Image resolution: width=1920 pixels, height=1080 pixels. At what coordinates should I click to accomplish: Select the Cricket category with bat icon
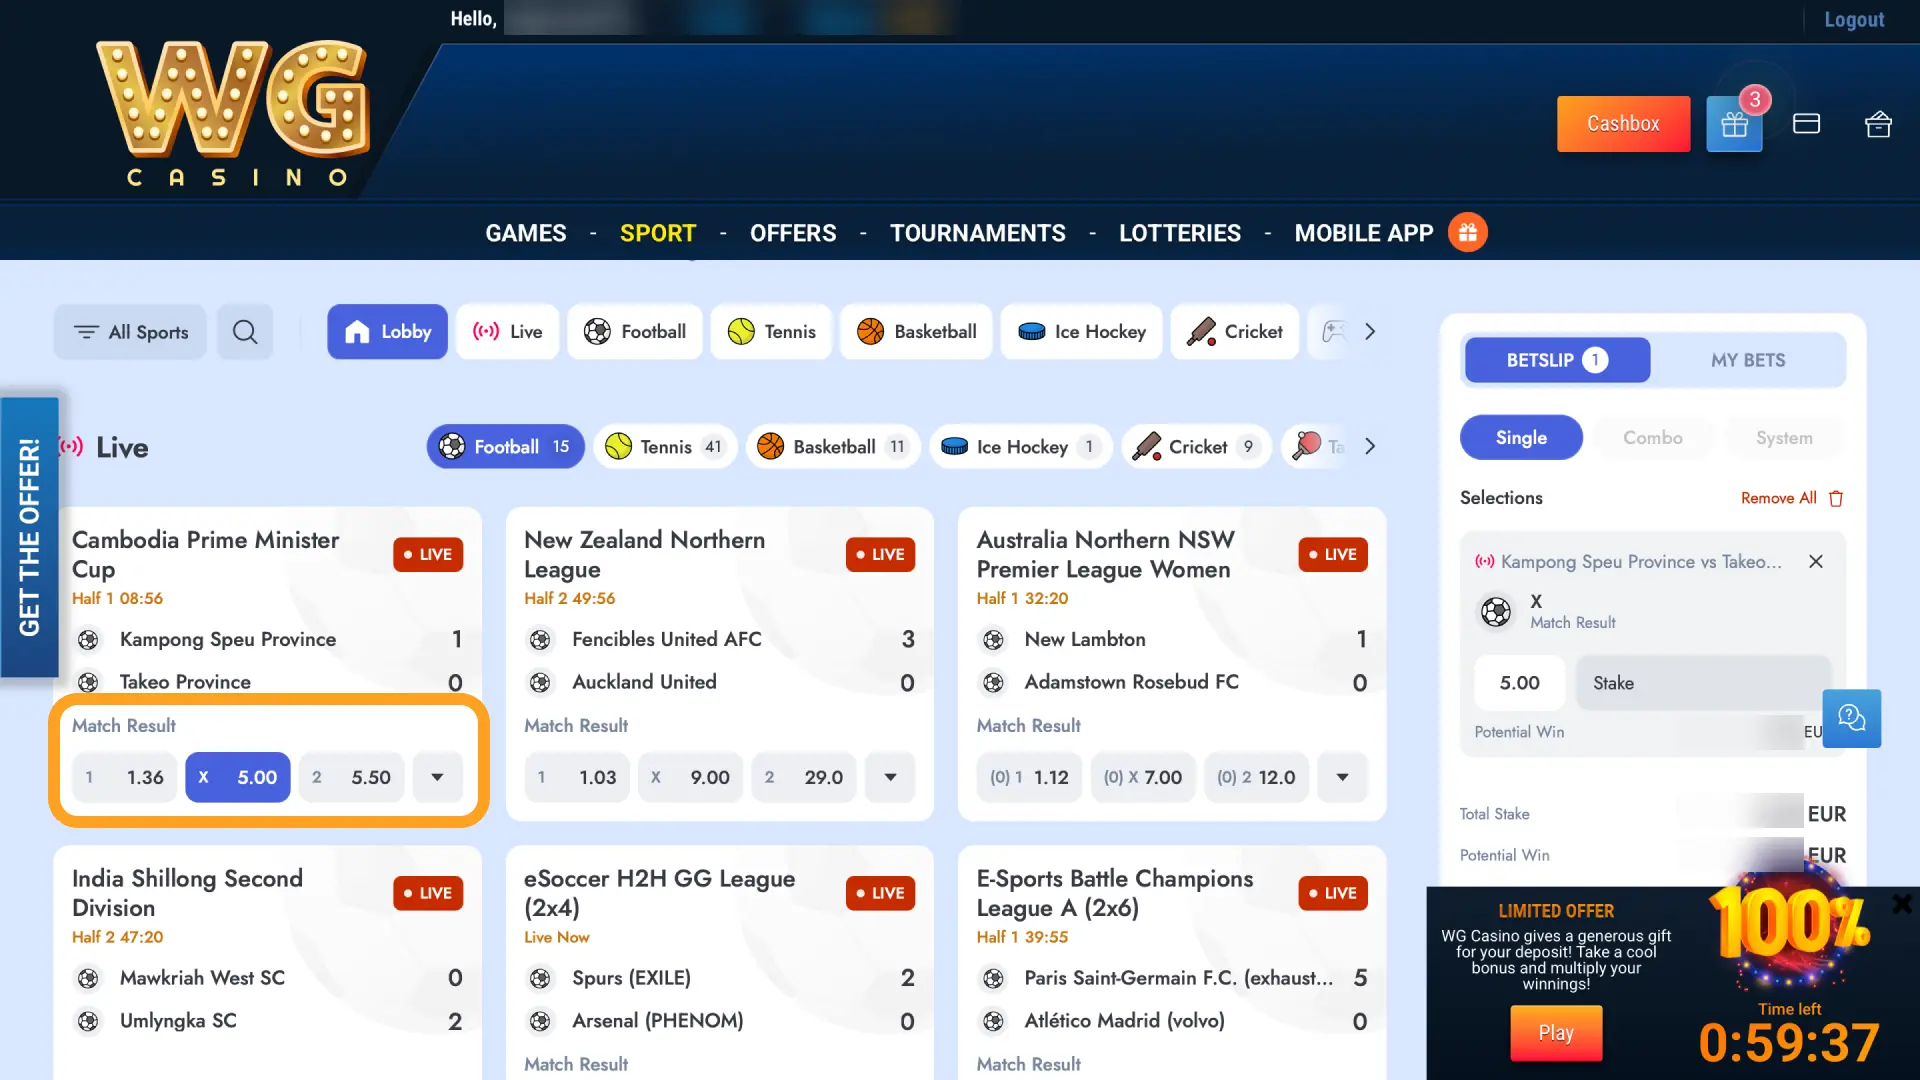pyautogui.click(x=1235, y=332)
